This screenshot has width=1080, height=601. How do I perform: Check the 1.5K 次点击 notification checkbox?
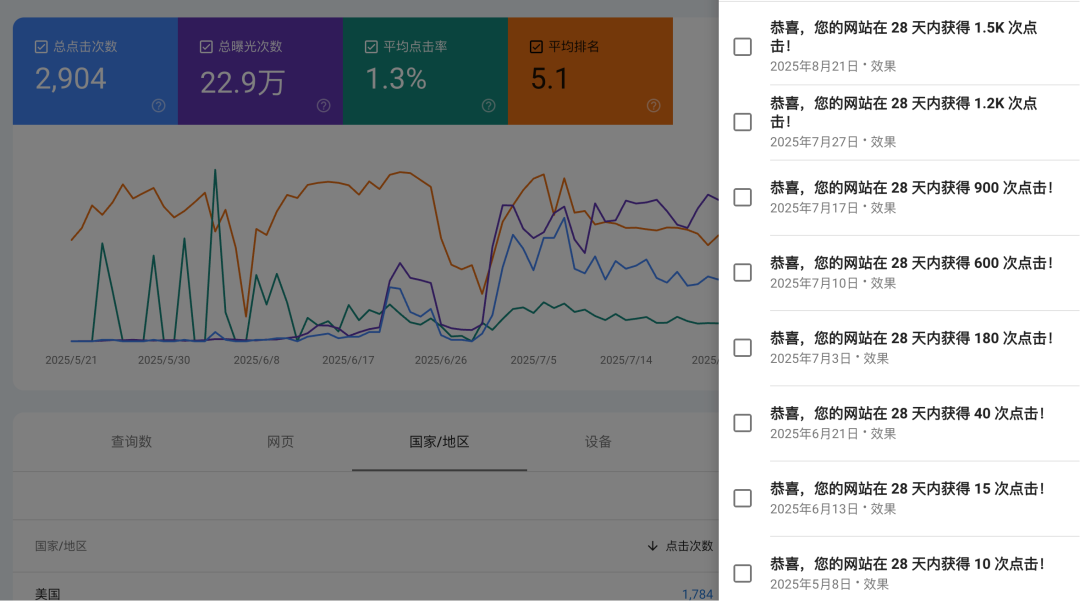click(742, 46)
